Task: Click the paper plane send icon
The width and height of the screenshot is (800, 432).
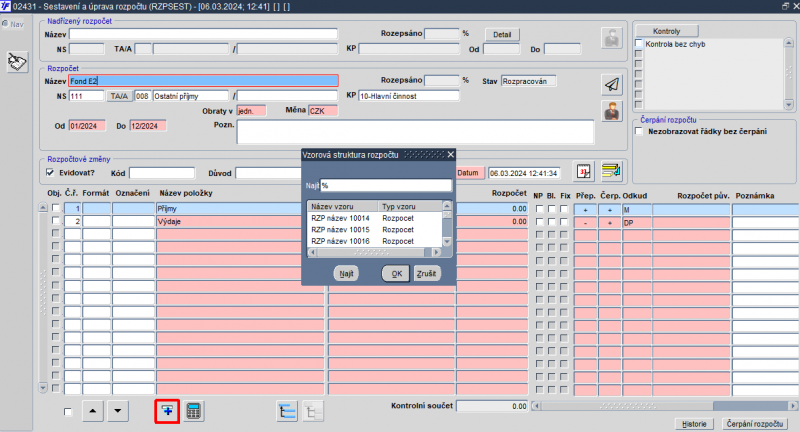Action: tap(612, 84)
